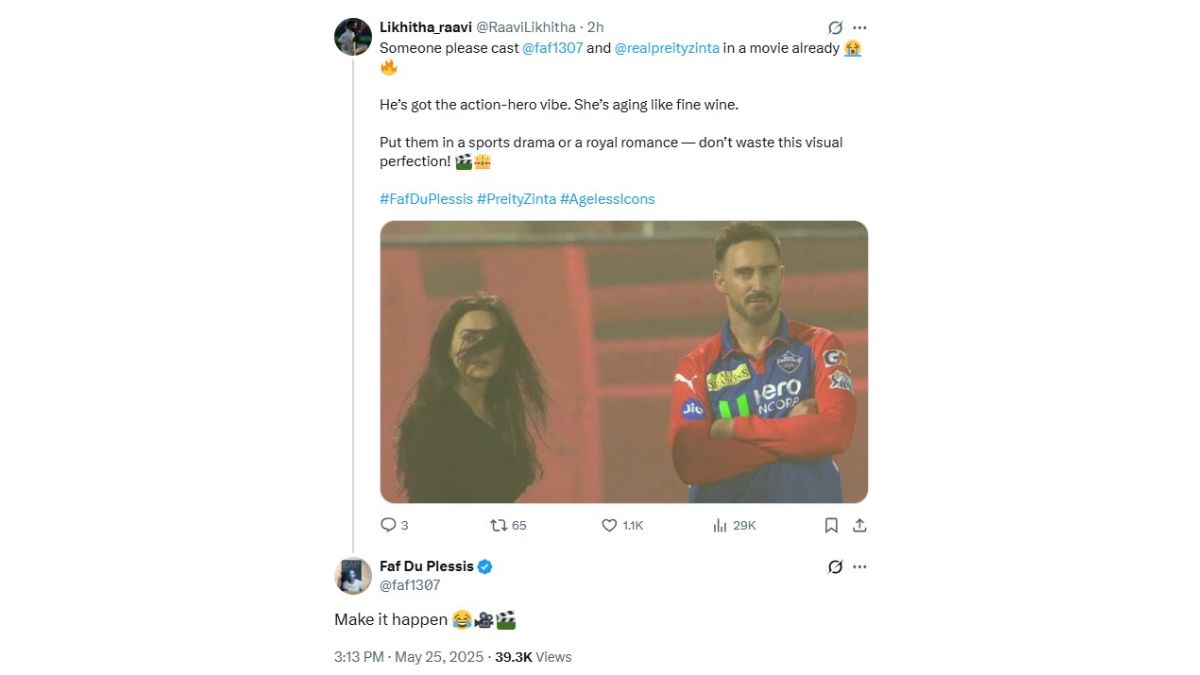The width and height of the screenshot is (1200, 675).
Task: Click the #FafDuPlessis hashtag
Action: tap(426, 199)
